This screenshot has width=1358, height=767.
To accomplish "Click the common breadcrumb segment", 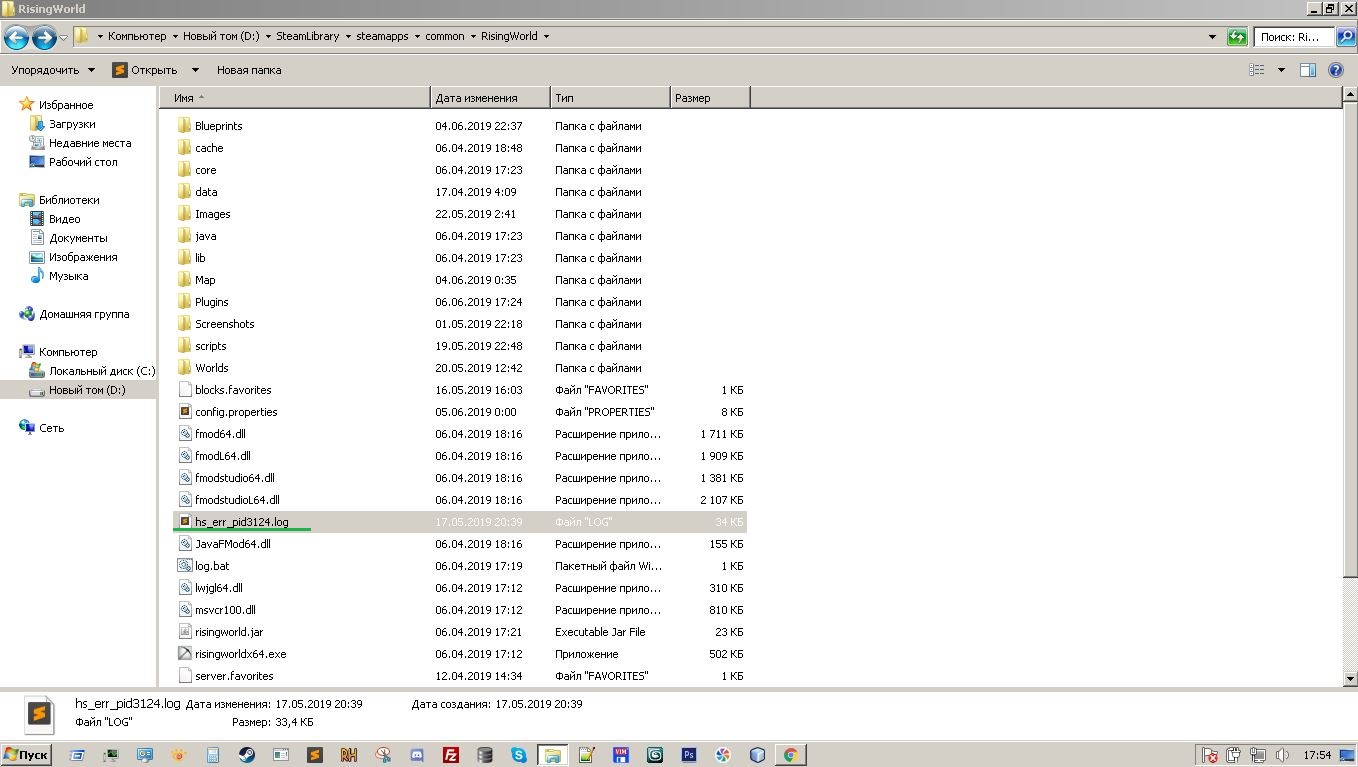I will tap(445, 36).
